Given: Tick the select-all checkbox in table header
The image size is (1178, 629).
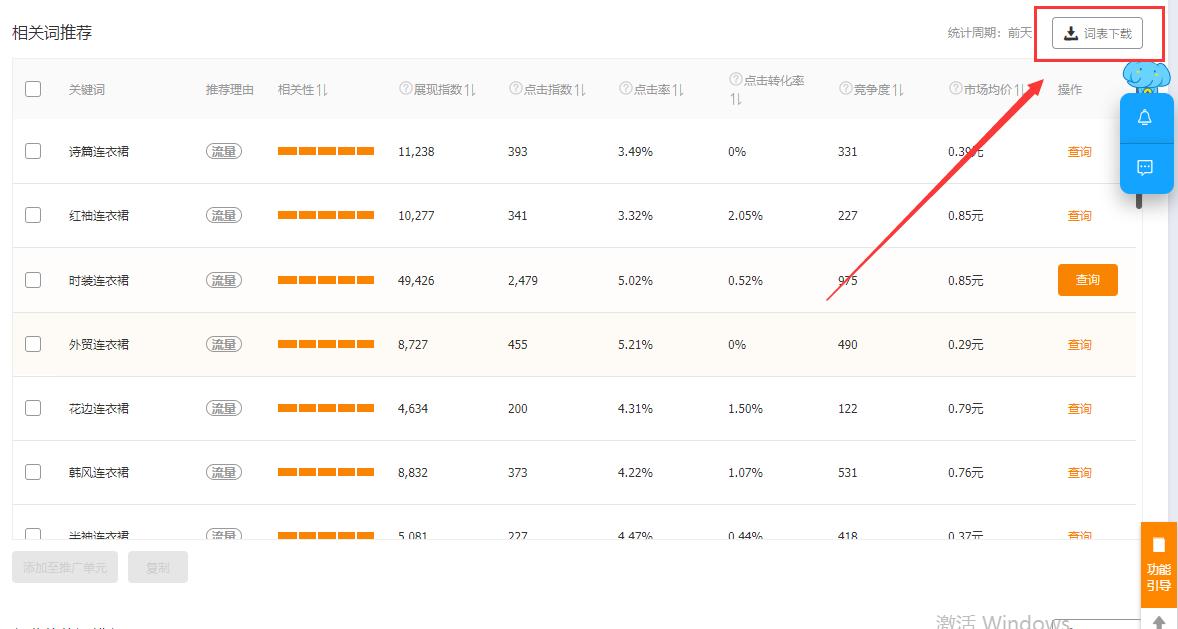Looking at the screenshot, I should pyautogui.click(x=32, y=89).
